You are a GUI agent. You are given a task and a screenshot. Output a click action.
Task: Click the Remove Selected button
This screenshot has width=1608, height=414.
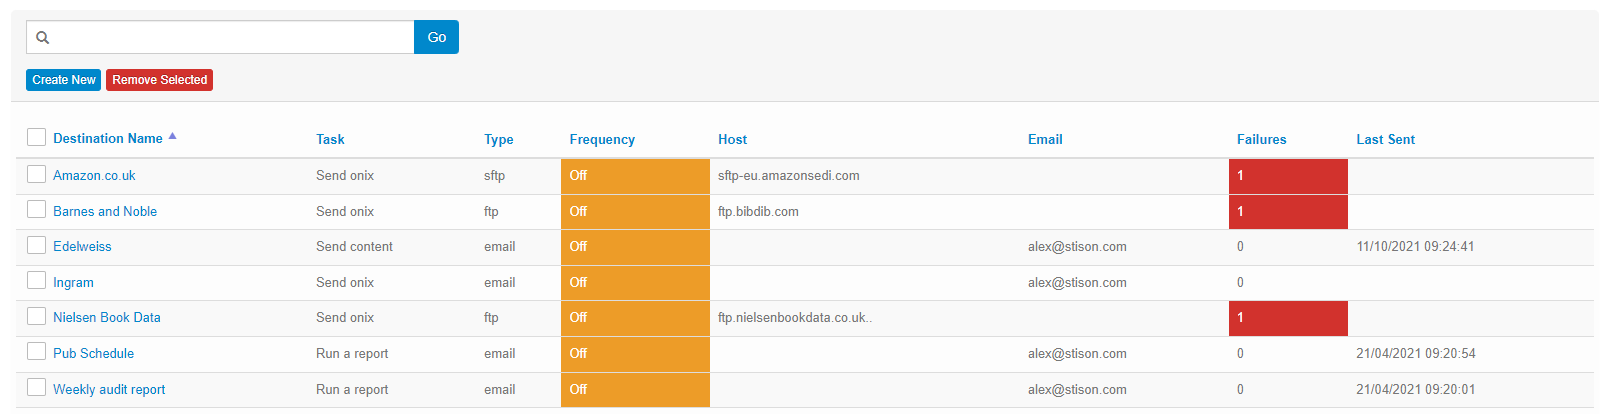coord(160,80)
